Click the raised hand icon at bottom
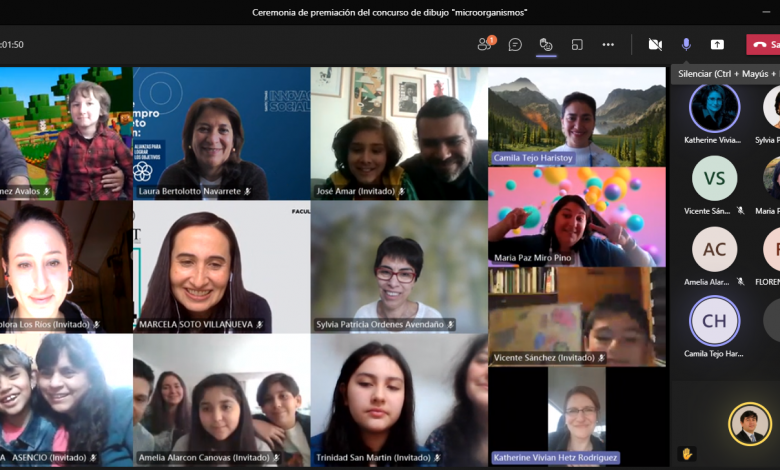The height and width of the screenshot is (470, 780). [687, 453]
